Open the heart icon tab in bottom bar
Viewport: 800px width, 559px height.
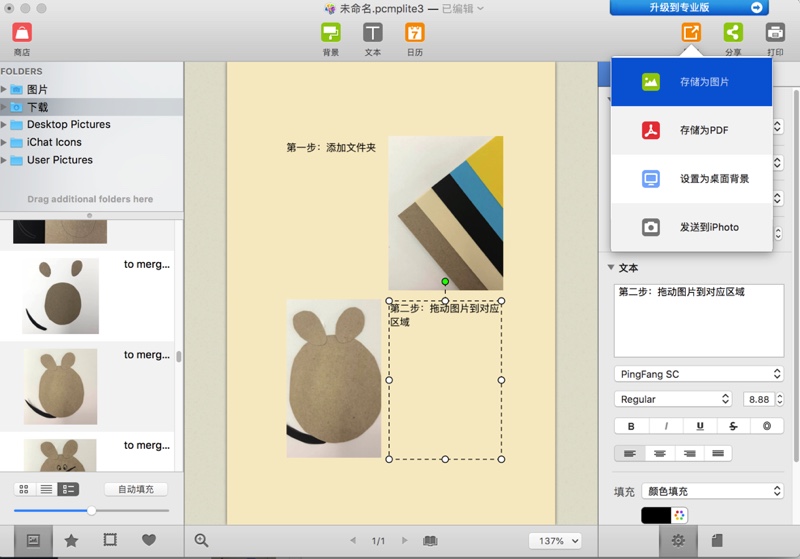coord(149,540)
